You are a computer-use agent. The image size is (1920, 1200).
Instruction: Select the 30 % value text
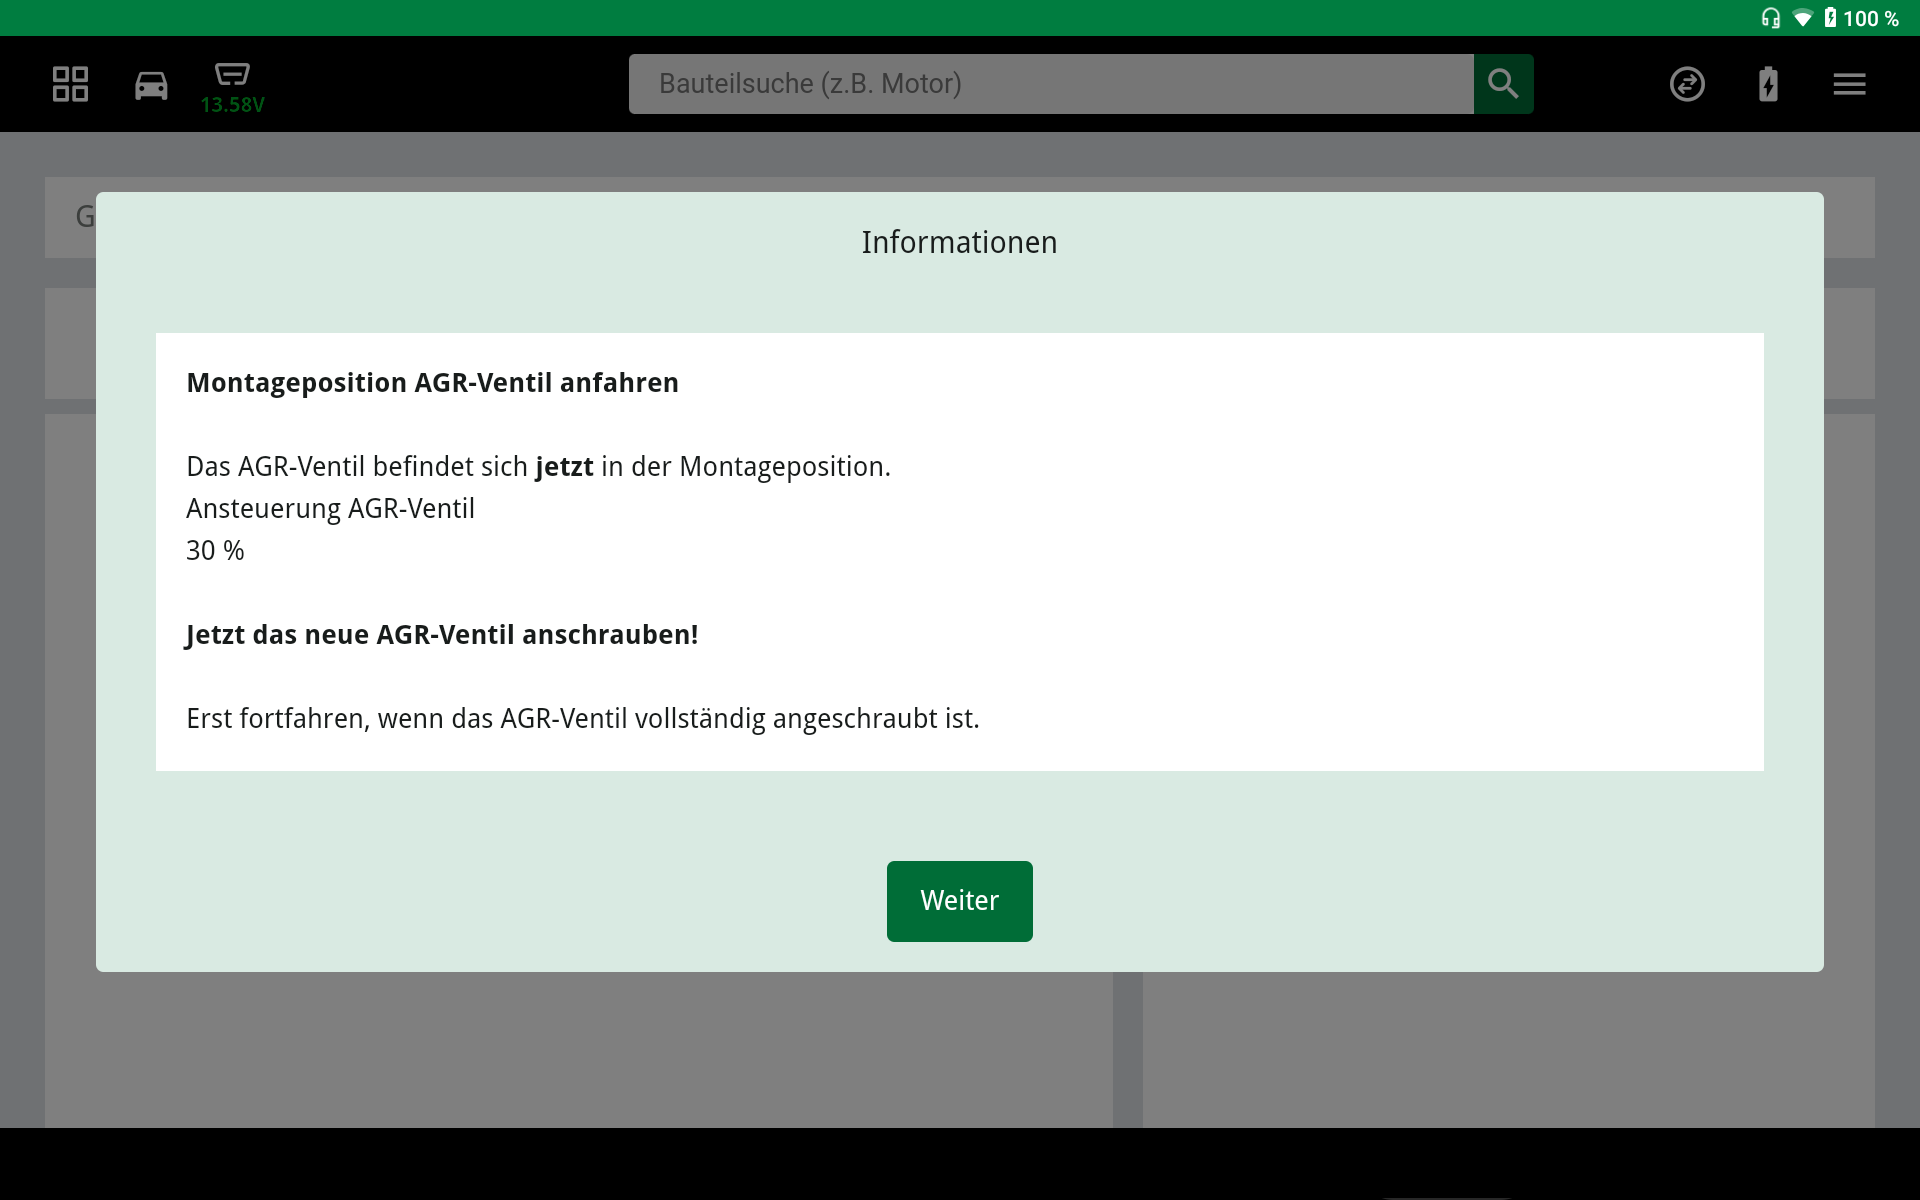pyautogui.click(x=214, y=549)
